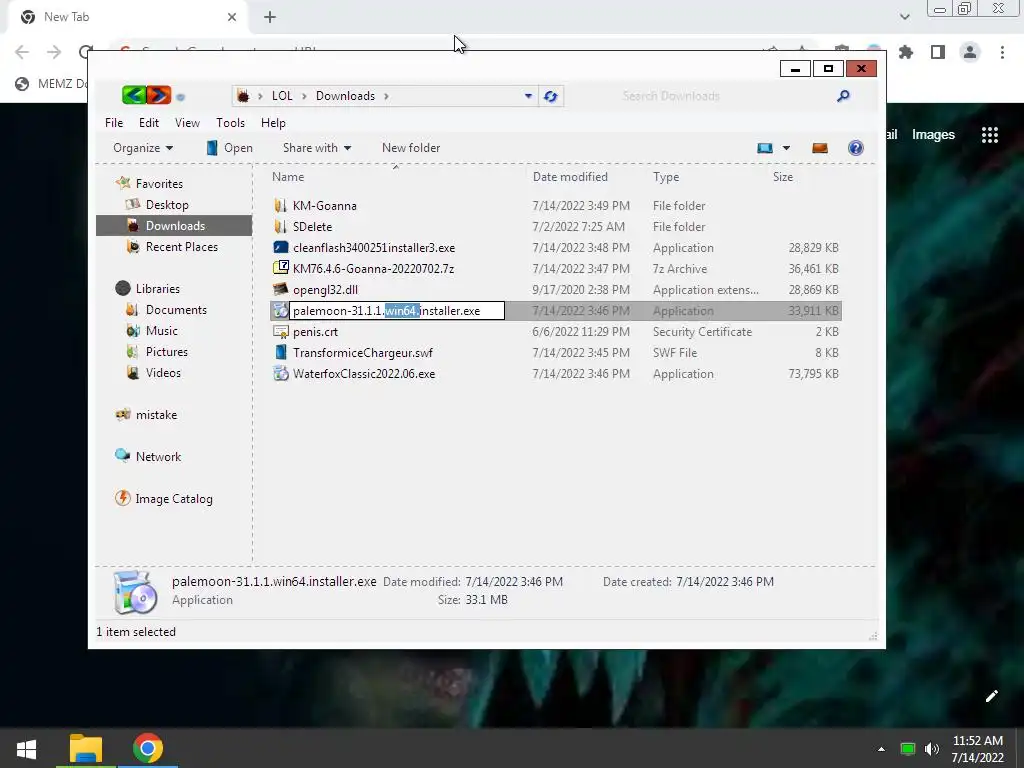The image size is (1024, 768).
Task: Open the view options dropdown arrow
Action: 786,148
